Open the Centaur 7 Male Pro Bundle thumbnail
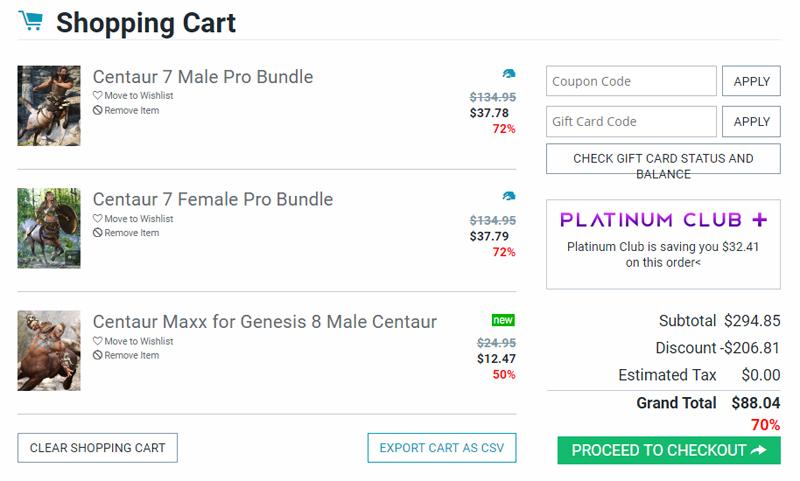800x481 pixels. point(49,106)
